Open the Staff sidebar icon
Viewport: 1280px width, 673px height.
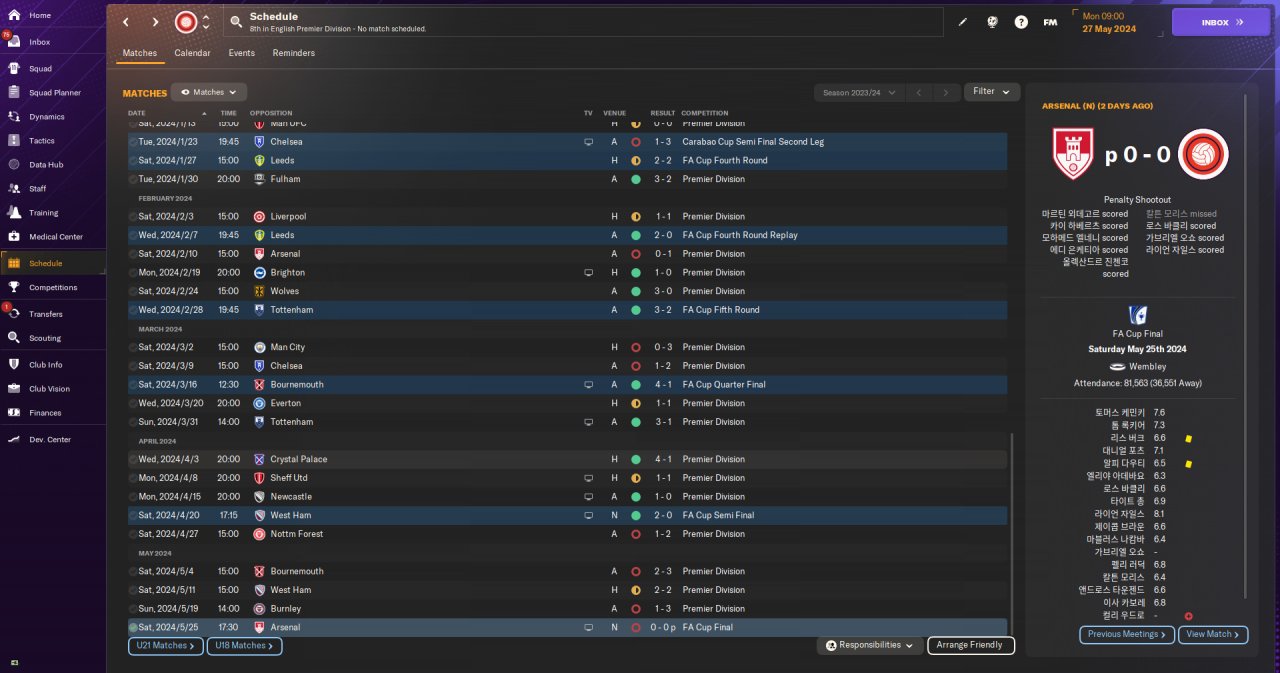point(14,189)
